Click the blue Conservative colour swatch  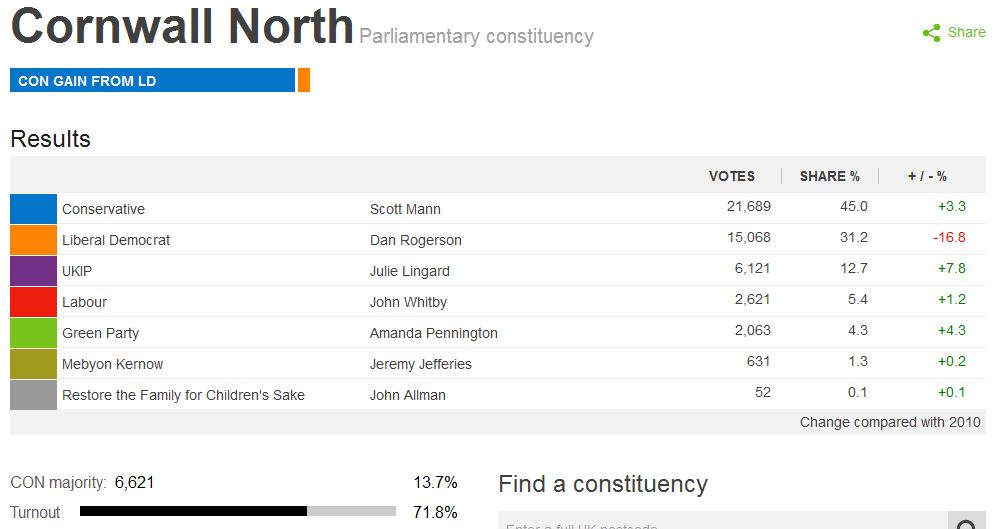click(33, 209)
